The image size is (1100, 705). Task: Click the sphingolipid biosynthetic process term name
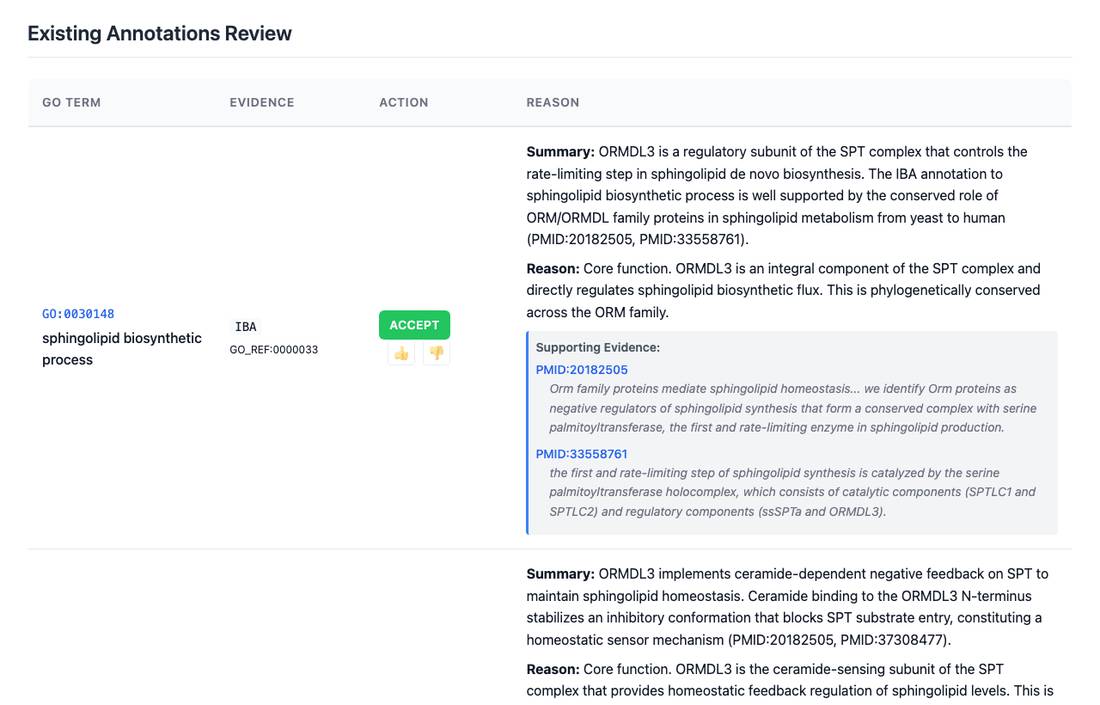[121, 349]
